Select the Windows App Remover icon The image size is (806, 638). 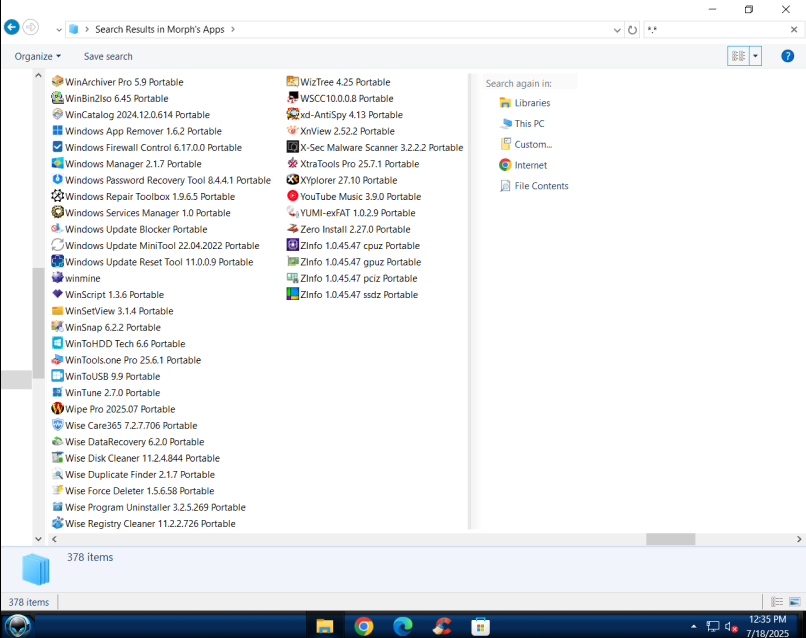coord(58,131)
